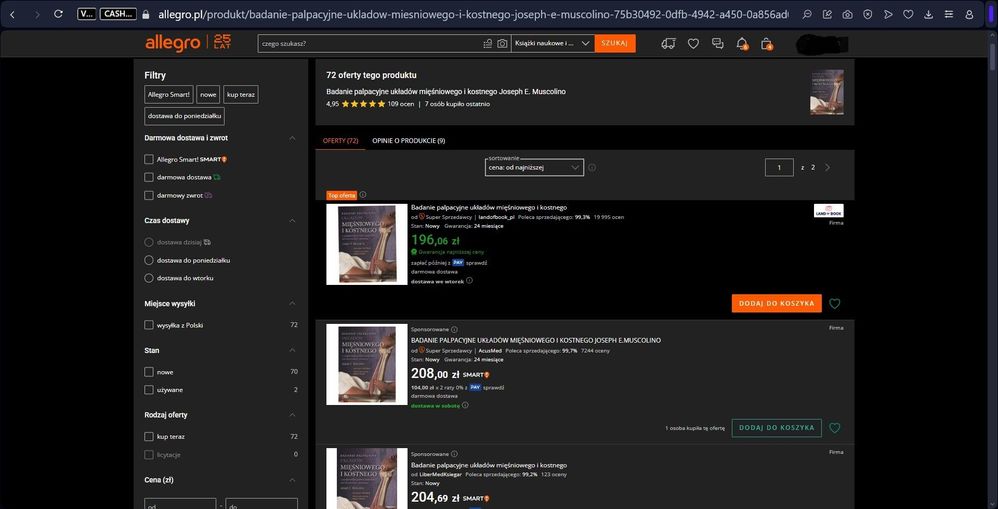Click the site padlock security icon

pos(146,14)
